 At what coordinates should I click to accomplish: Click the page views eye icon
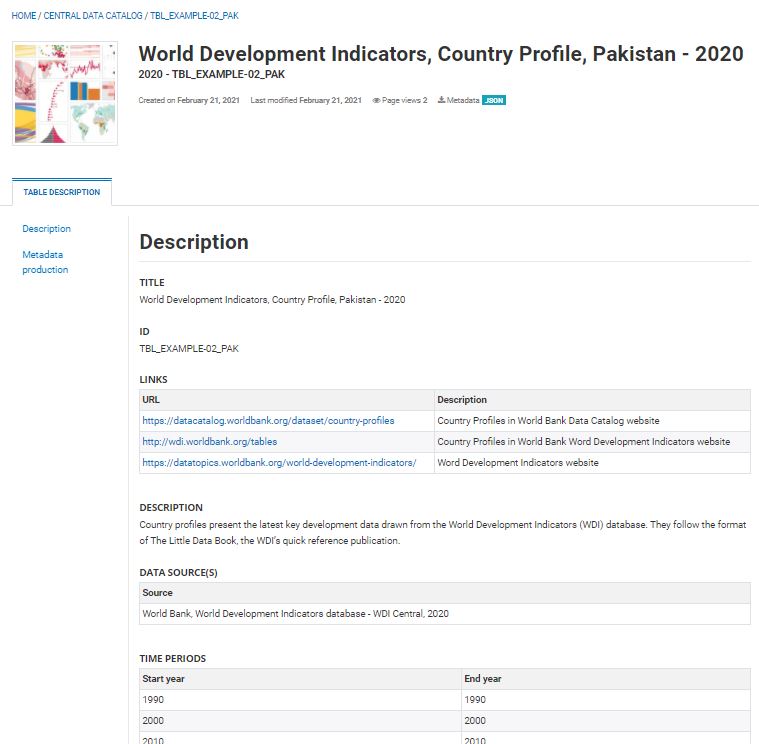click(x=376, y=101)
